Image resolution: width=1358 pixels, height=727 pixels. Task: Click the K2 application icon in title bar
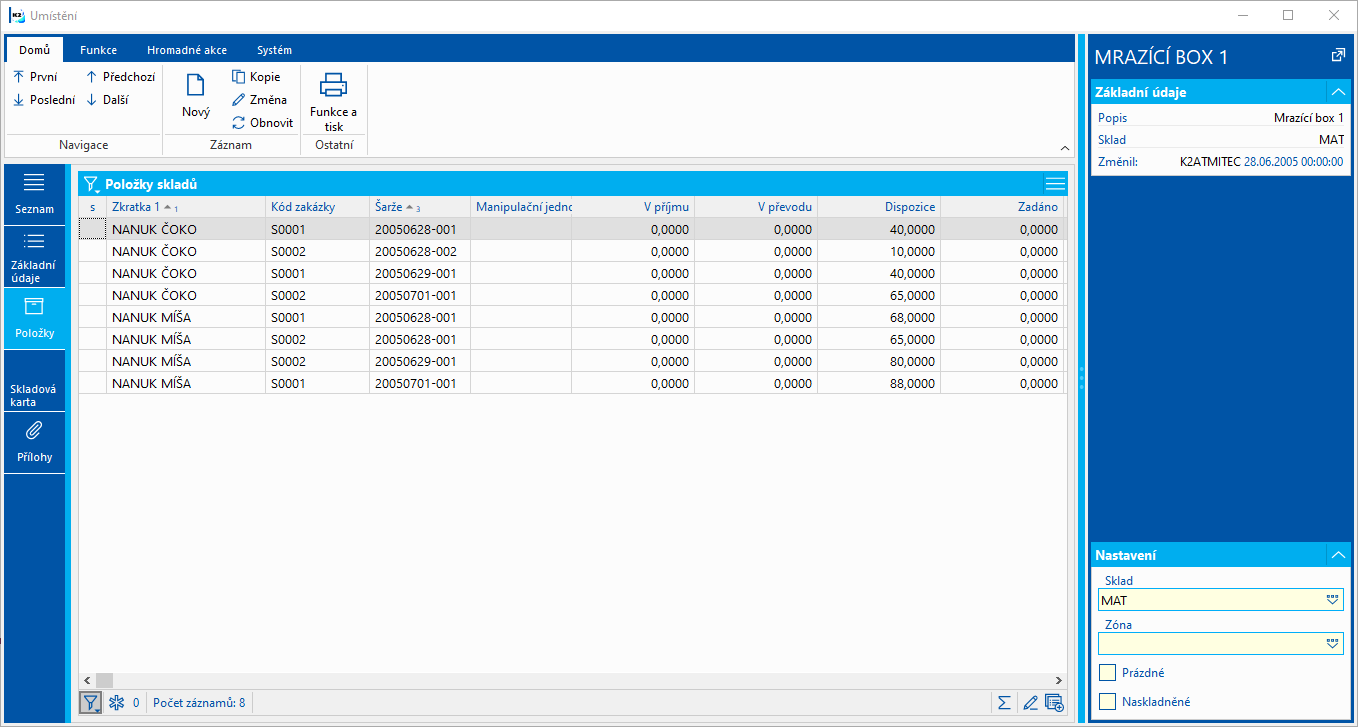coord(17,15)
